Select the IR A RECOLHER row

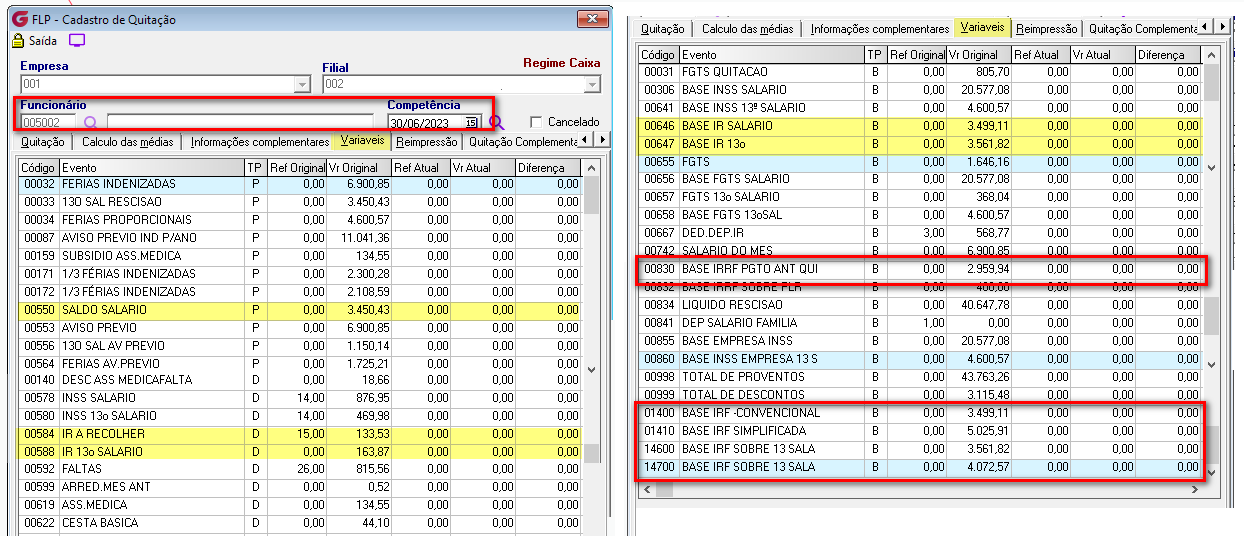tap(301, 434)
